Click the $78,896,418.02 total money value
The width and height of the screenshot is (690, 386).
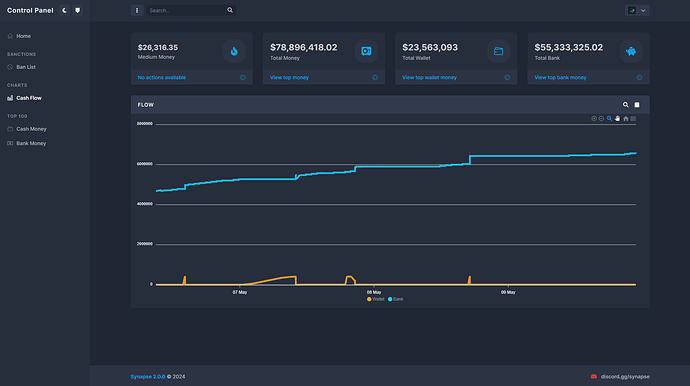tap(304, 48)
